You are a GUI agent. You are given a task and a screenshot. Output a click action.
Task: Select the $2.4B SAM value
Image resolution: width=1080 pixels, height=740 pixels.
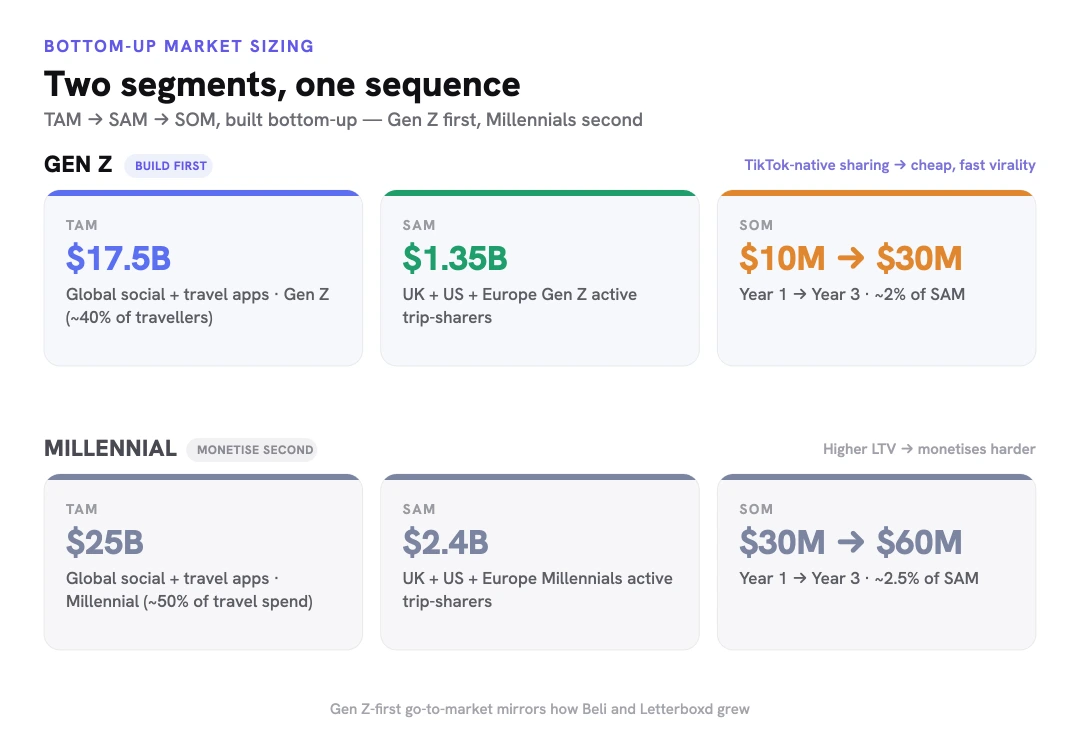446,542
